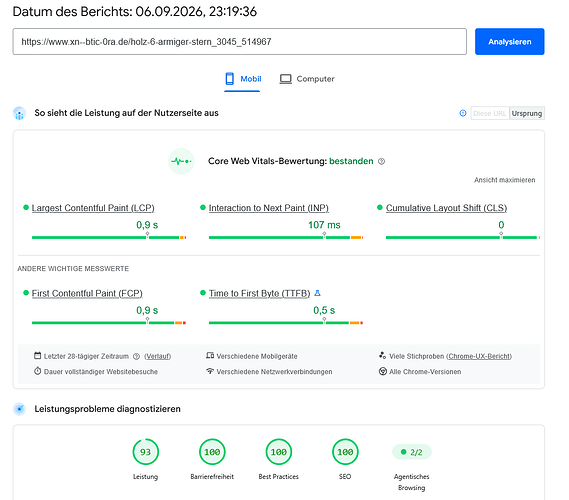Viewport: 569px width, 500px height.
Task: Open the Chrome-UX-Bericht link
Action: click(x=479, y=356)
